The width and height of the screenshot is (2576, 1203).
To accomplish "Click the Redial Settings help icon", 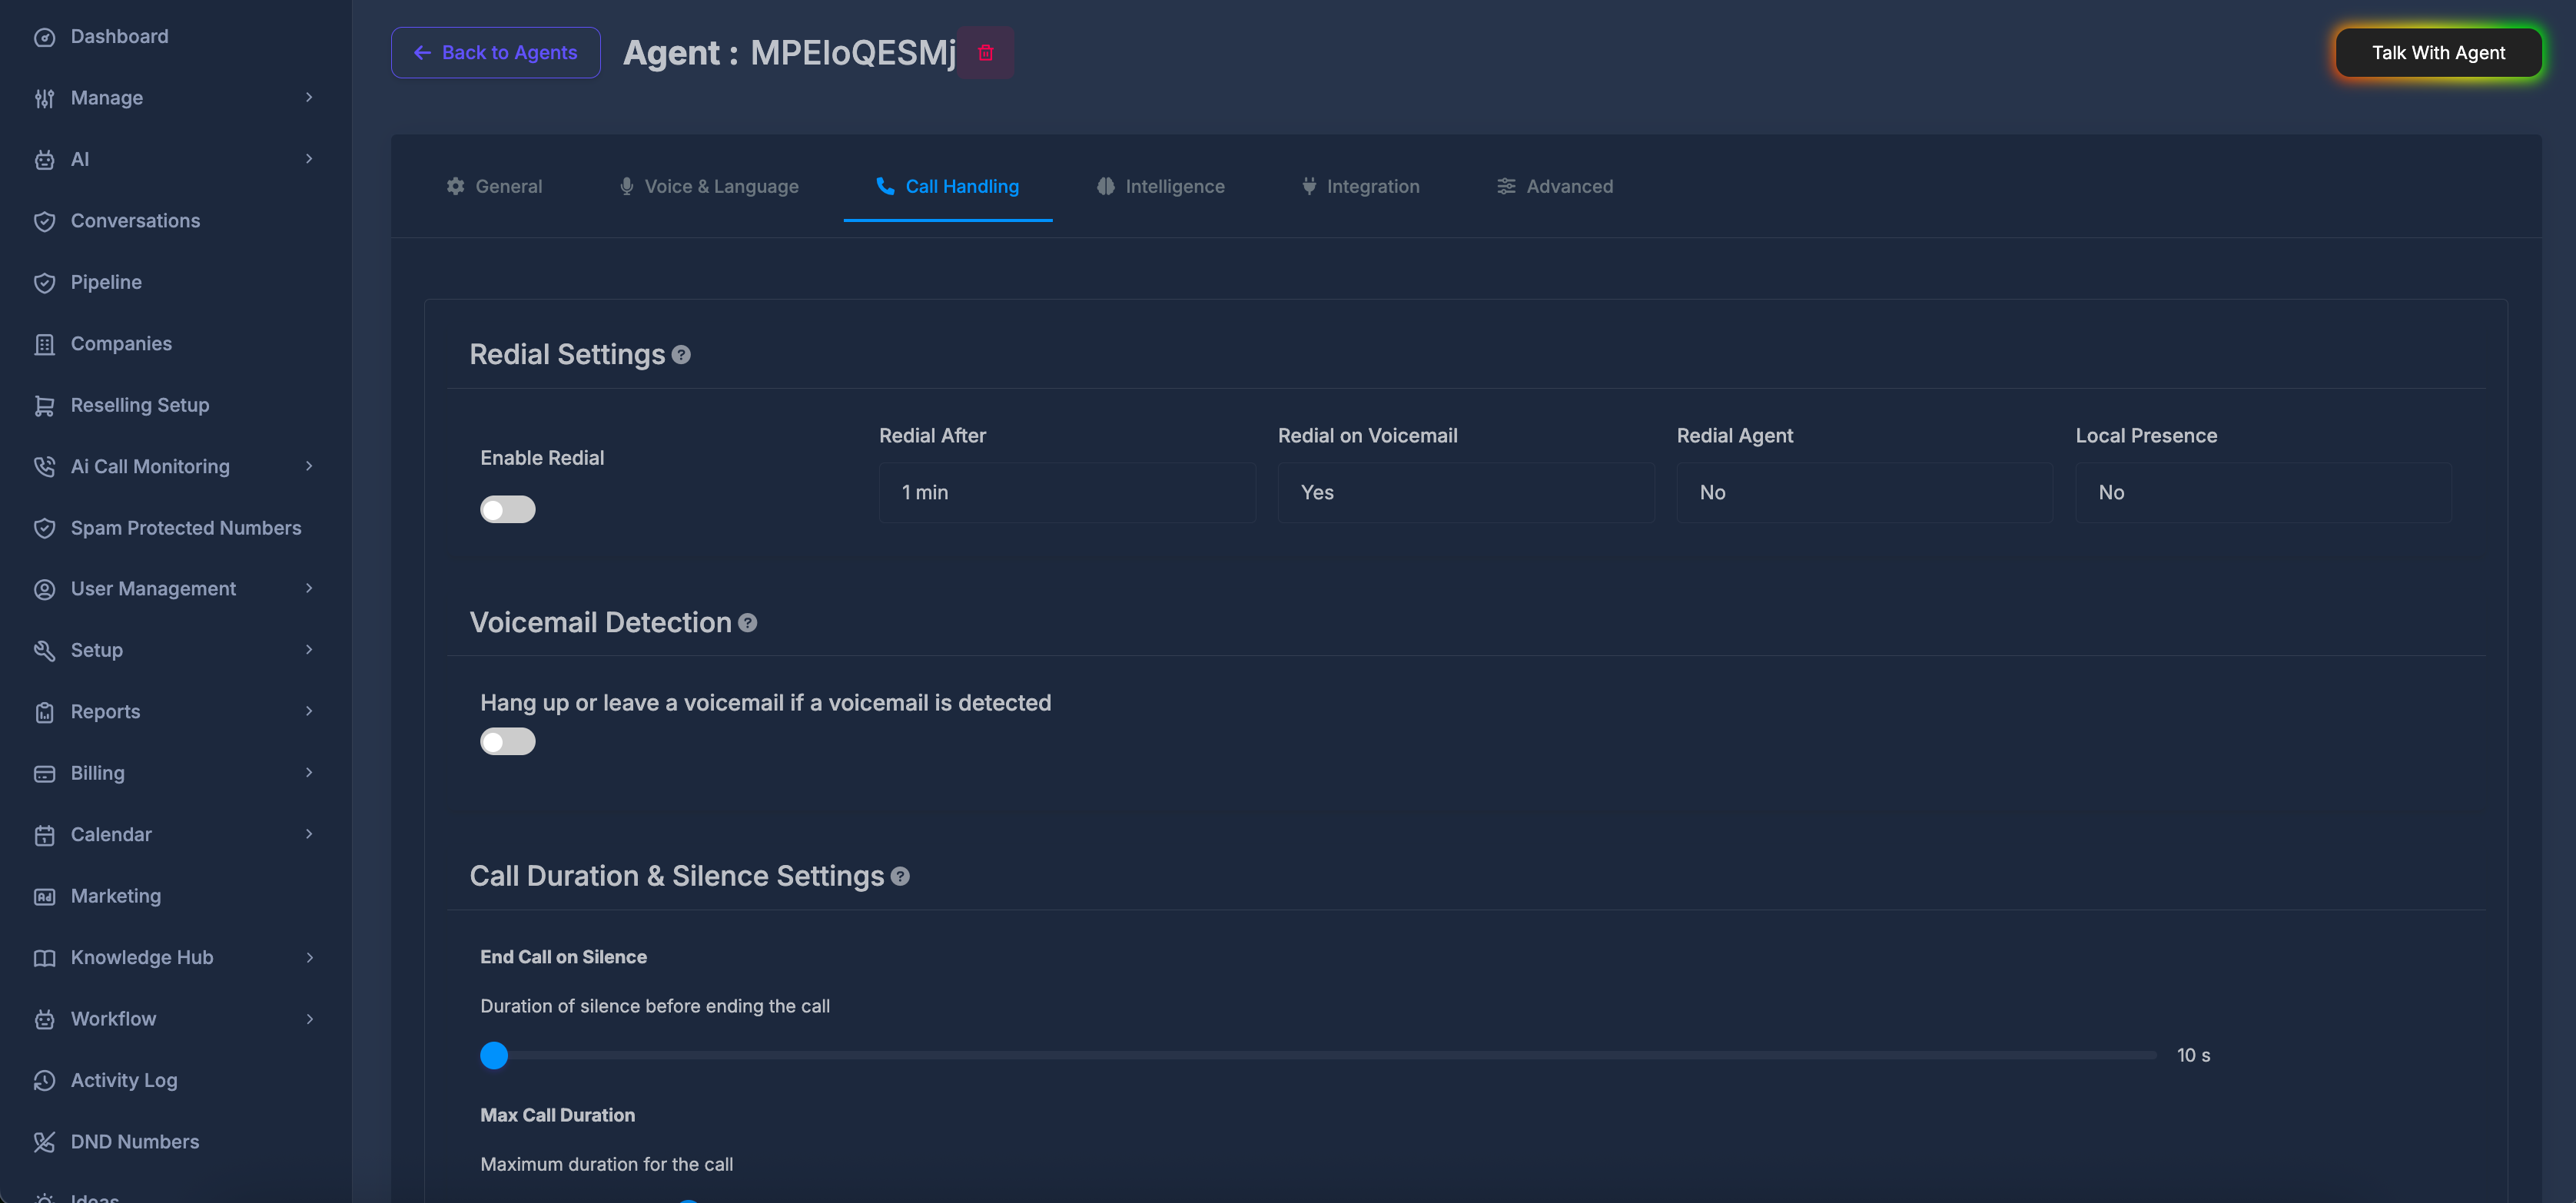I will [x=682, y=354].
